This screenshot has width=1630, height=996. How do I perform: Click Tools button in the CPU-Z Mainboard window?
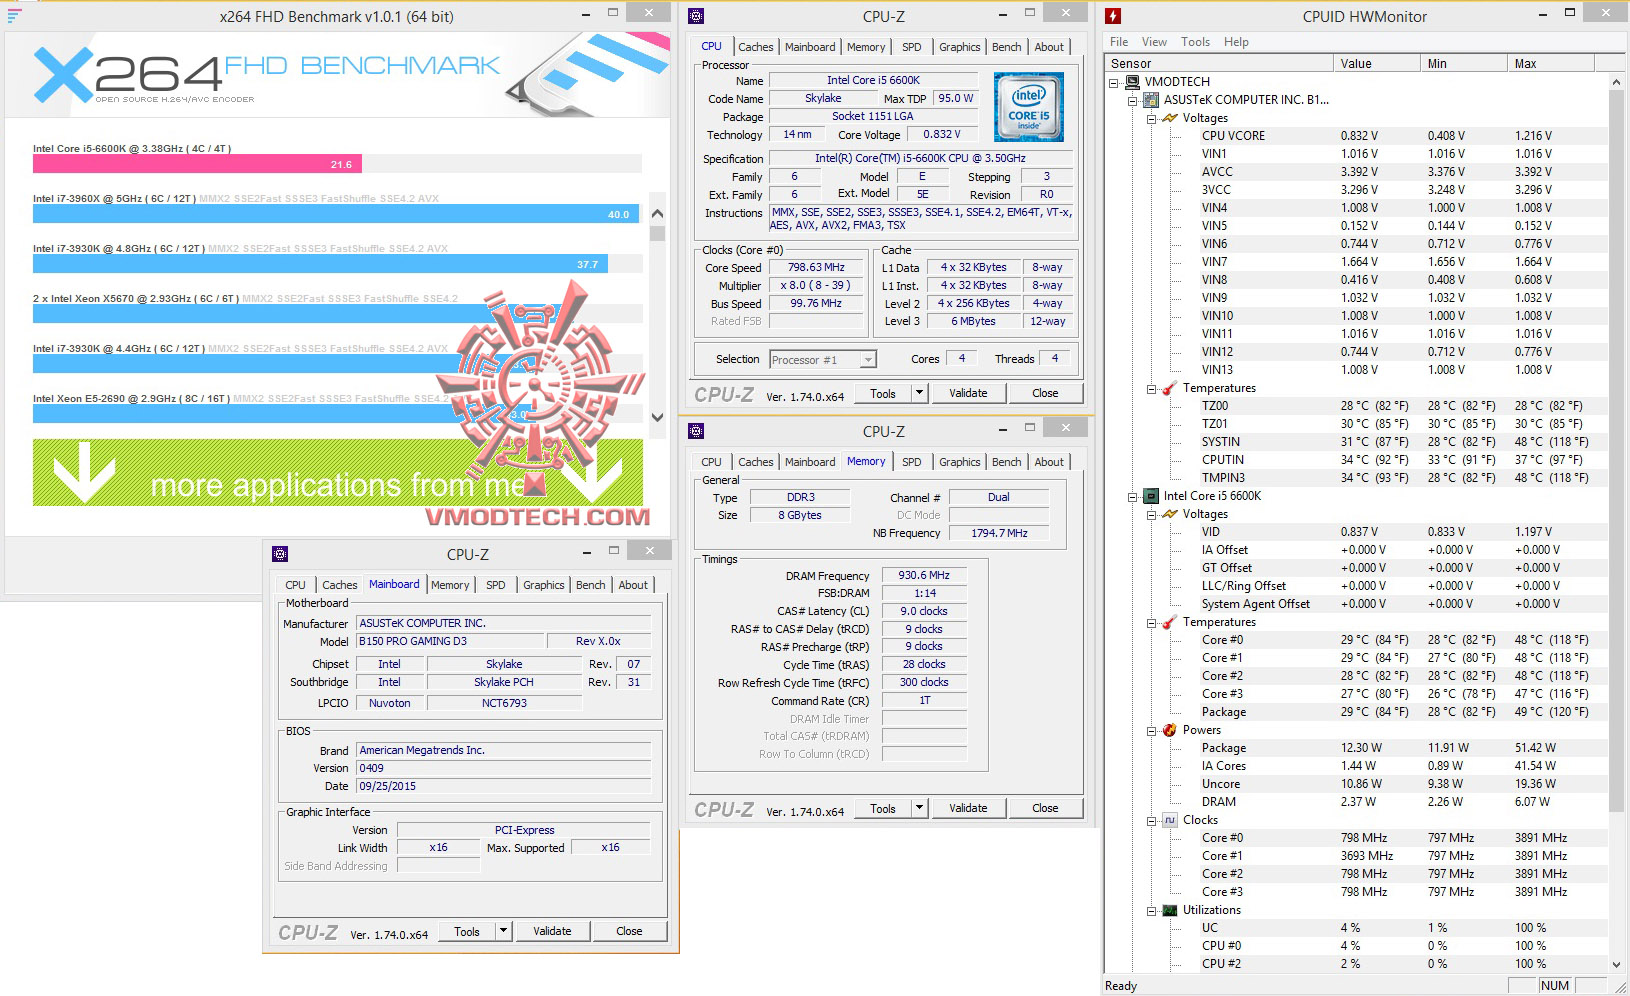pos(467,931)
